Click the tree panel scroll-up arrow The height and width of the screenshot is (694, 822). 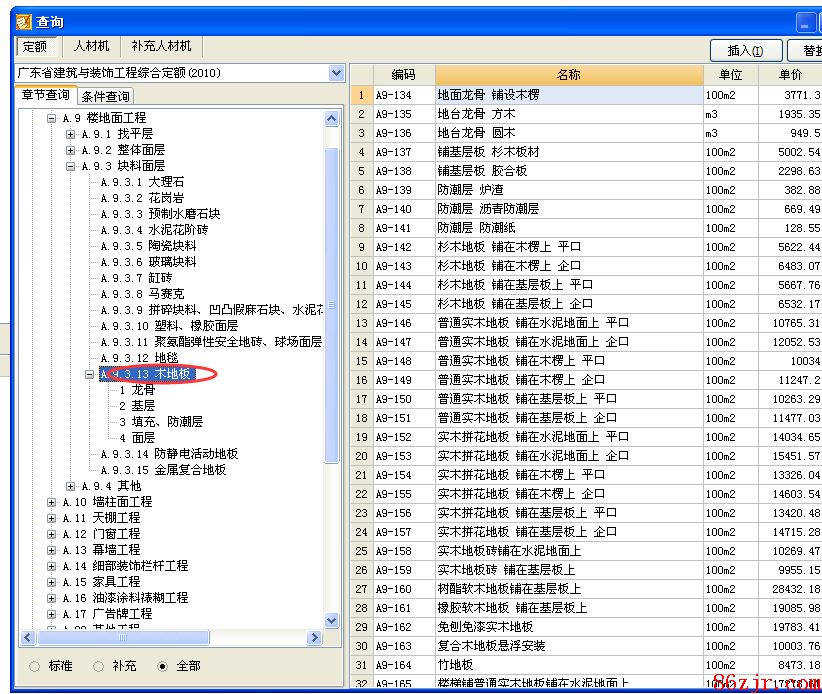(x=332, y=118)
